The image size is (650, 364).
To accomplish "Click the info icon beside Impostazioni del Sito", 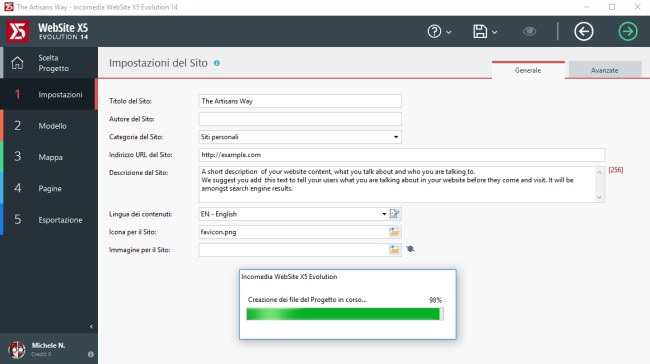I will pos(217,63).
